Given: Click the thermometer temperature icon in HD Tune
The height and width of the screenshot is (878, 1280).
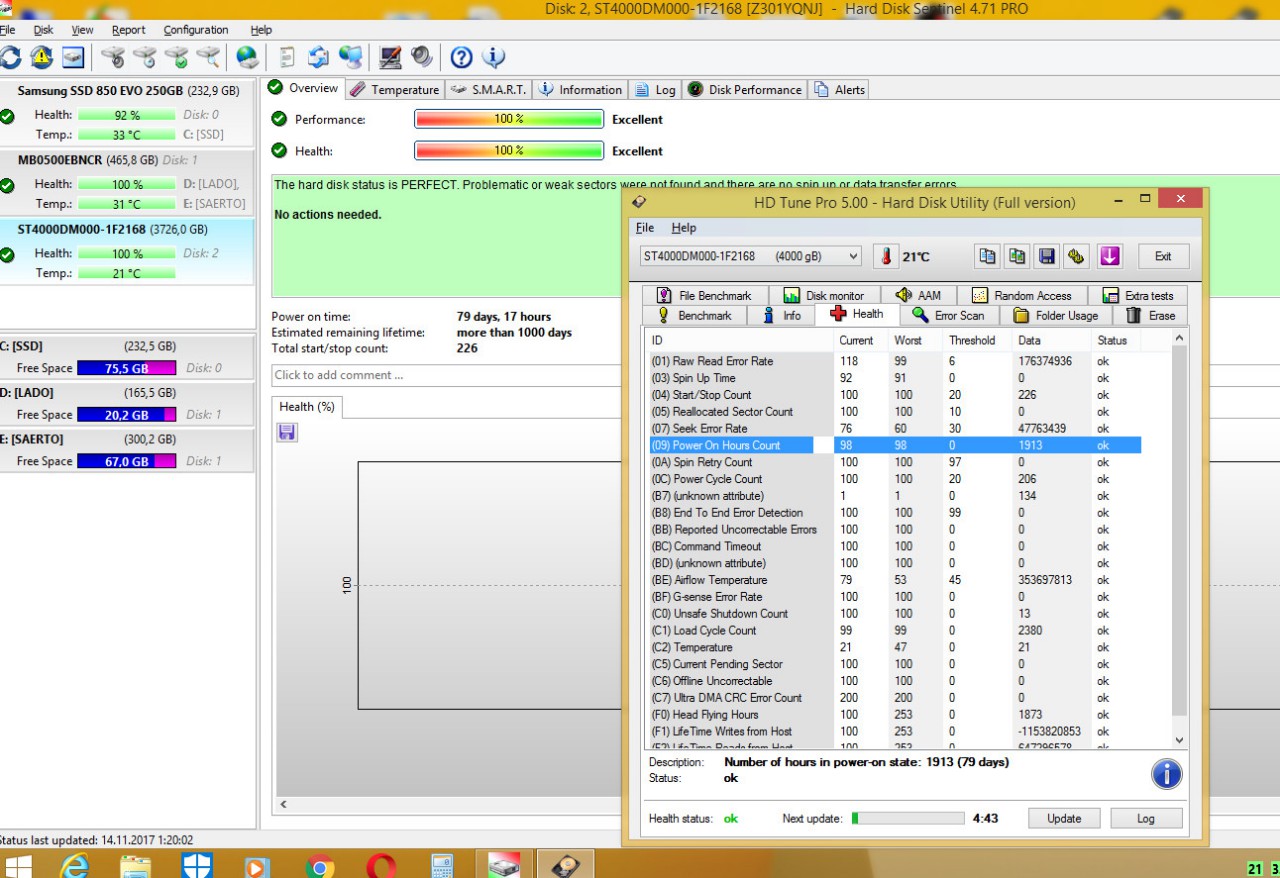Looking at the screenshot, I should click(x=886, y=256).
